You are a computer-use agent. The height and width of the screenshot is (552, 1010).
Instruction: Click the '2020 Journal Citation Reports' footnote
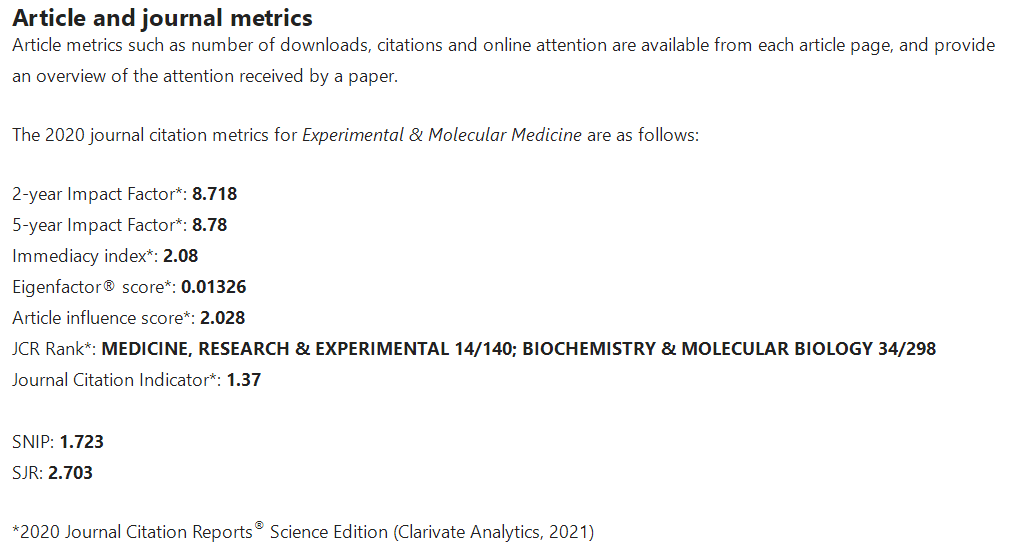133,531
